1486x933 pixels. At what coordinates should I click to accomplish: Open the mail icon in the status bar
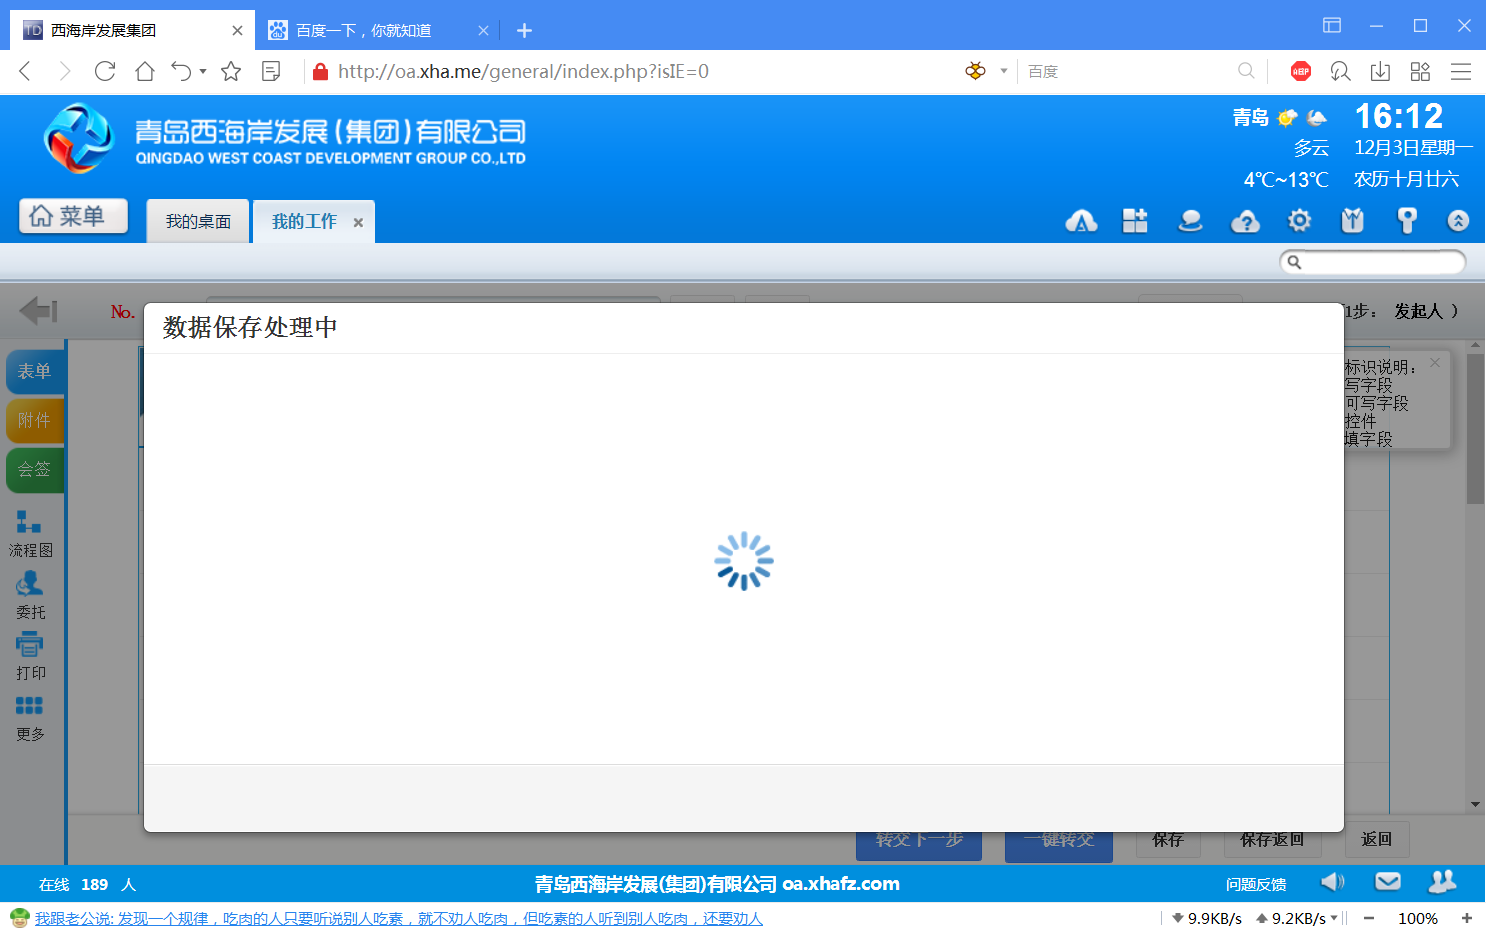[x=1387, y=882]
